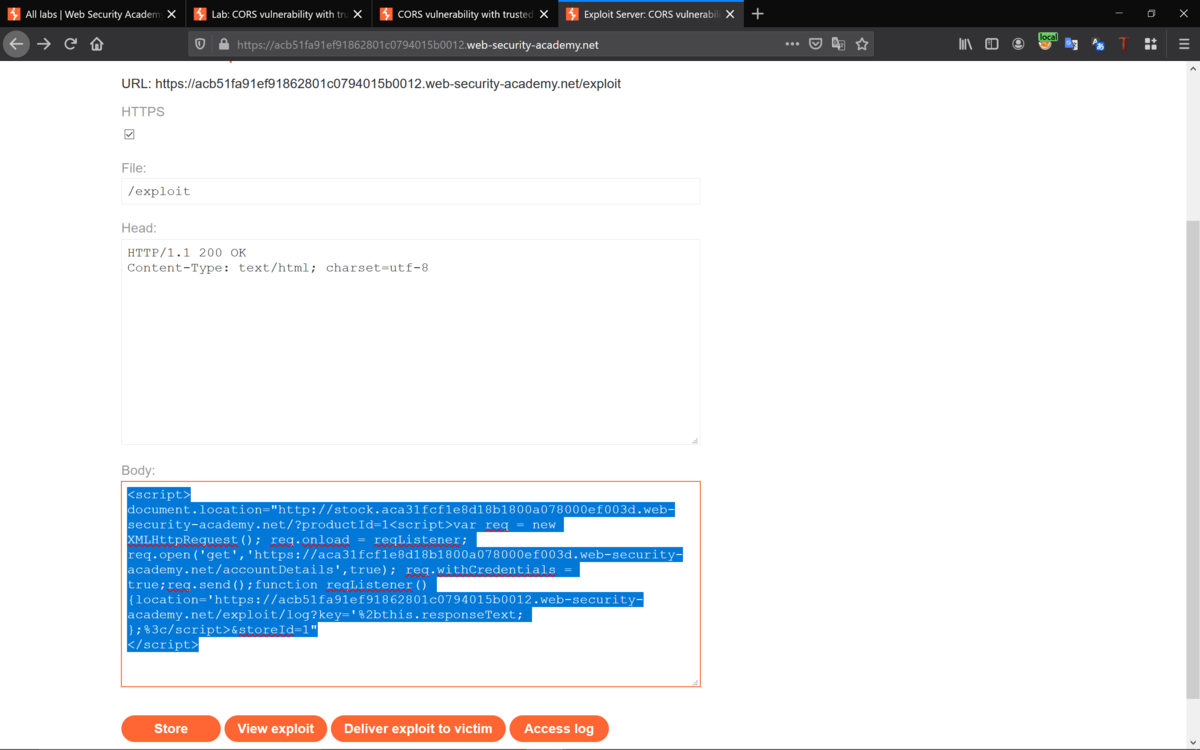This screenshot has height=750, width=1200.
Task: Close the Exploit Server tab
Action: coord(732,14)
